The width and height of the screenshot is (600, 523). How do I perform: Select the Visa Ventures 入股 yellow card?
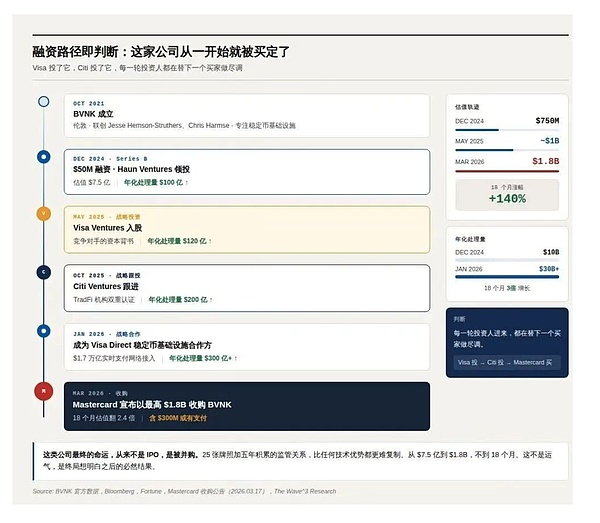[x=247, y=229]
